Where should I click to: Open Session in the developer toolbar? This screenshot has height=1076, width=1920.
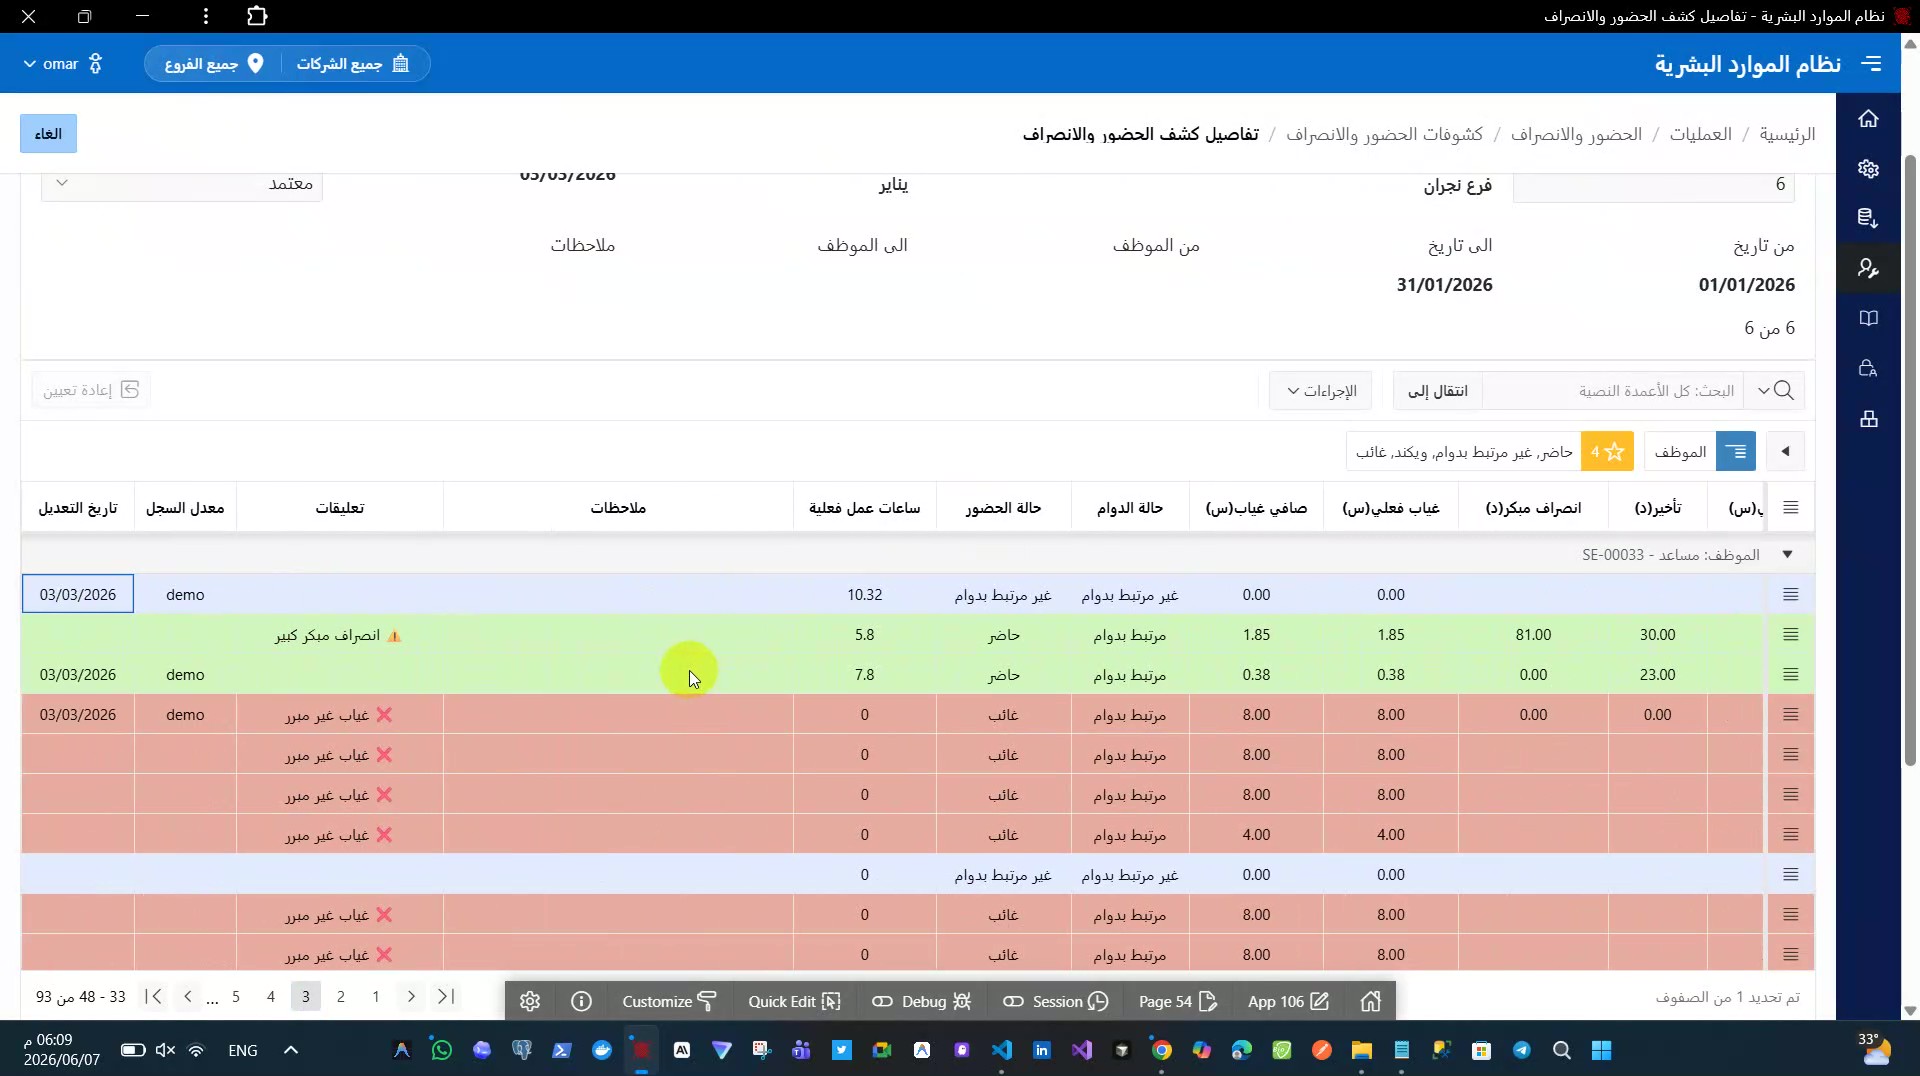click(x=1055, y=1001)
